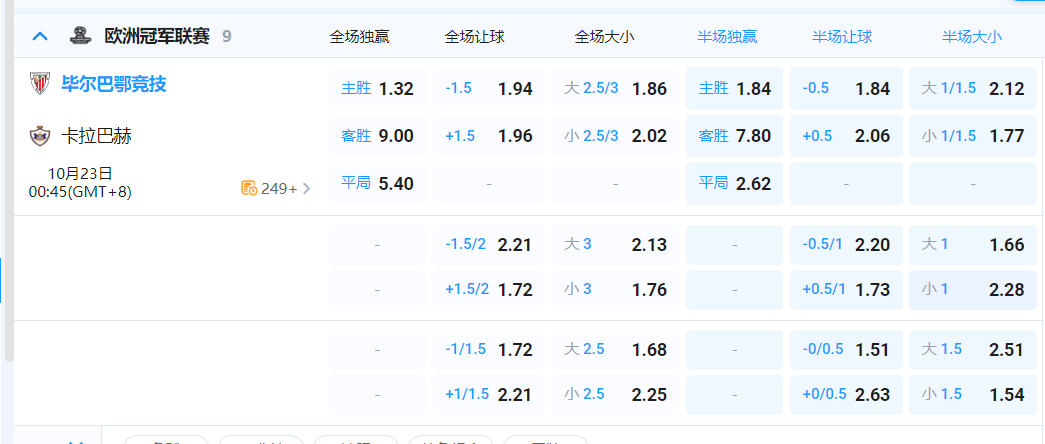Open 卡拉巴赫 team name link
Viewport: 1045px width, 444px height.
[100, 135]
